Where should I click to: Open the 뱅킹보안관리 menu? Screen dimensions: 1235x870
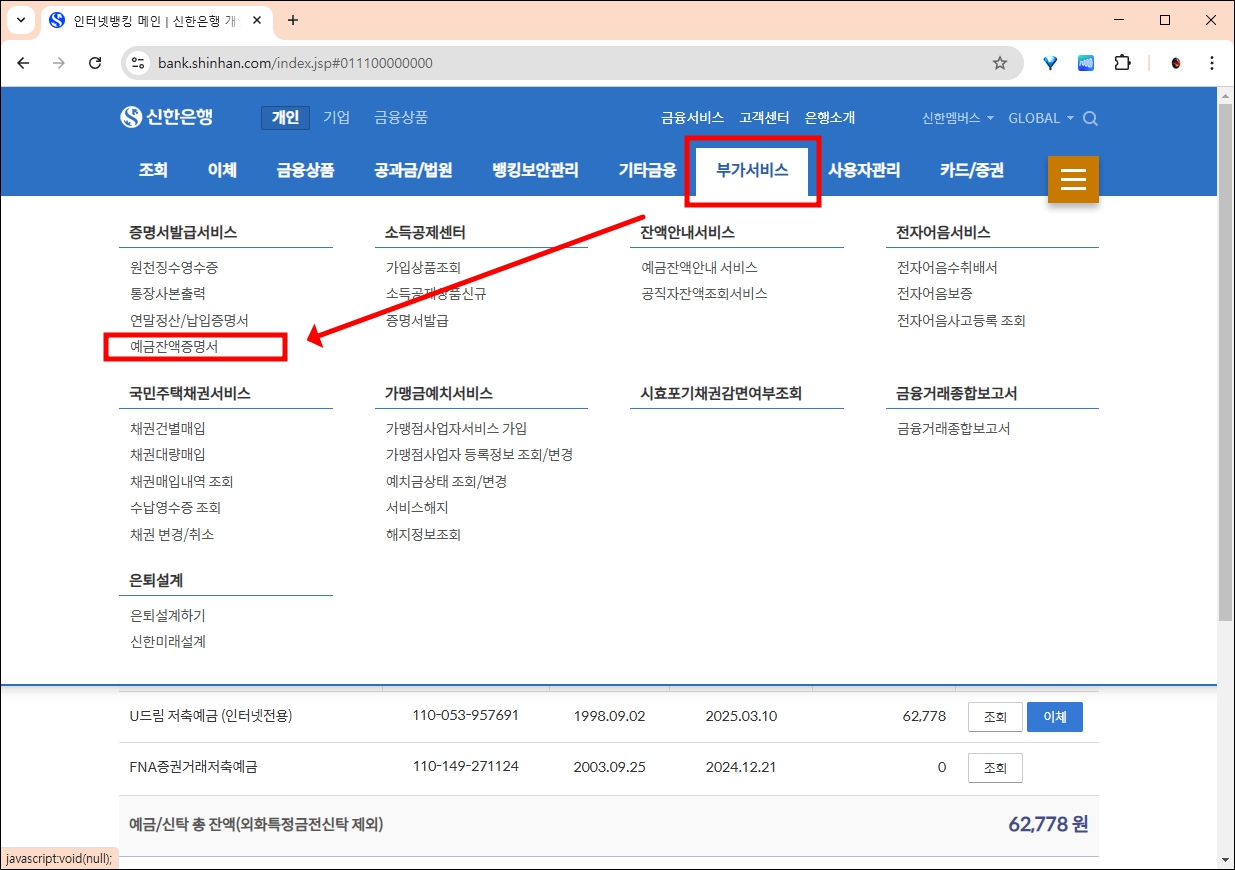click(x=535, y=170)
